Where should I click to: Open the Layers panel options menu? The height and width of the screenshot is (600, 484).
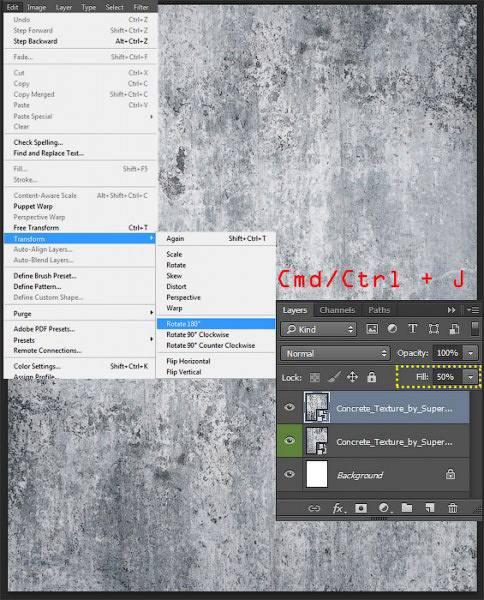tap(473, 310)
